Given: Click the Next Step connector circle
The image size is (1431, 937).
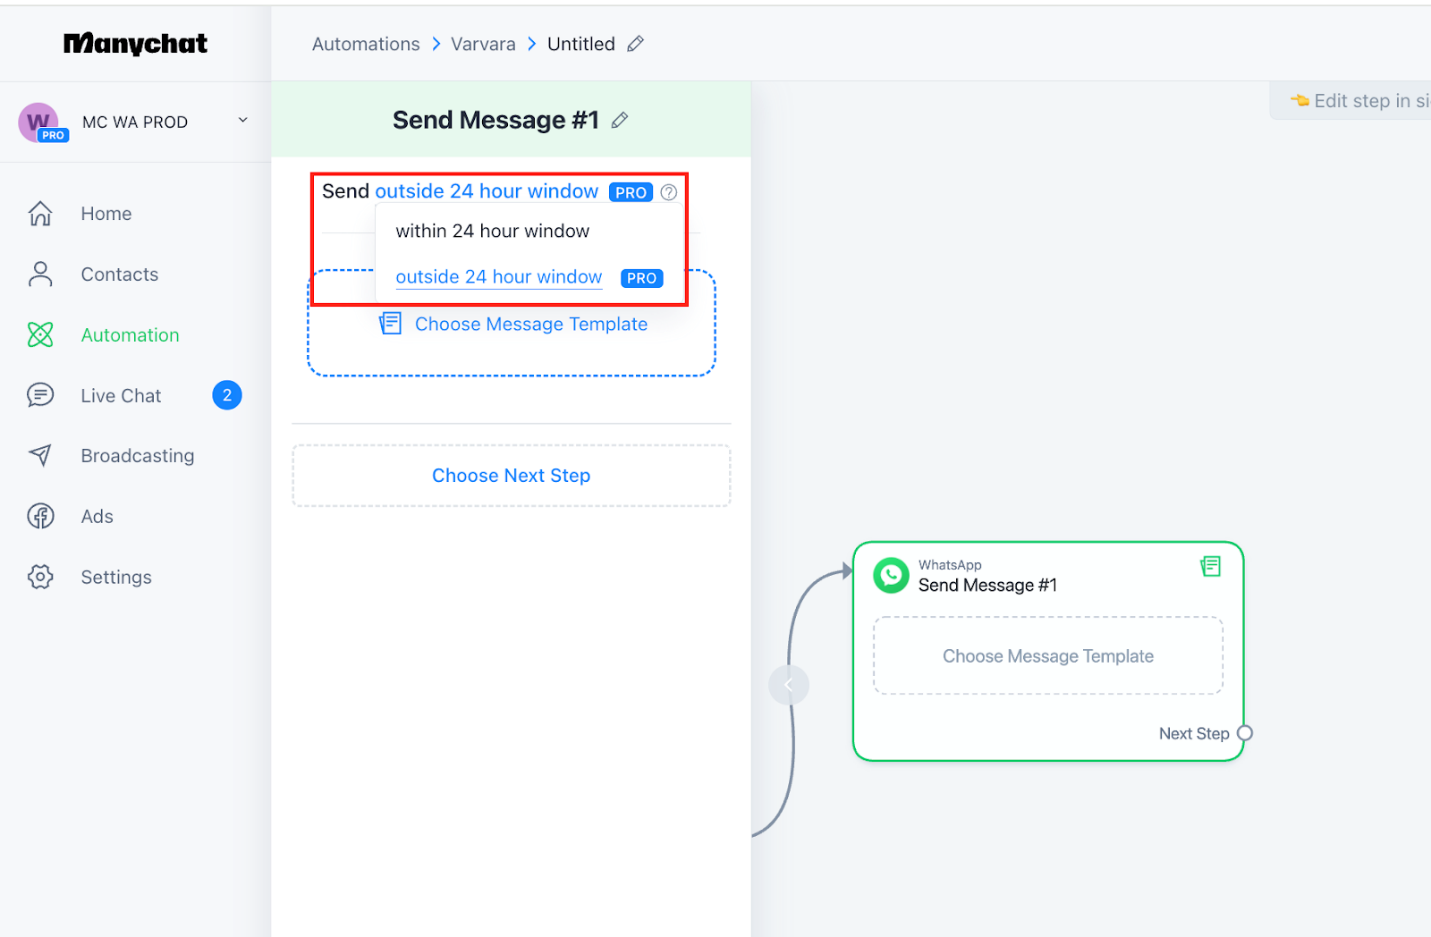Looking at the screenshot, I should (1245, 733).
